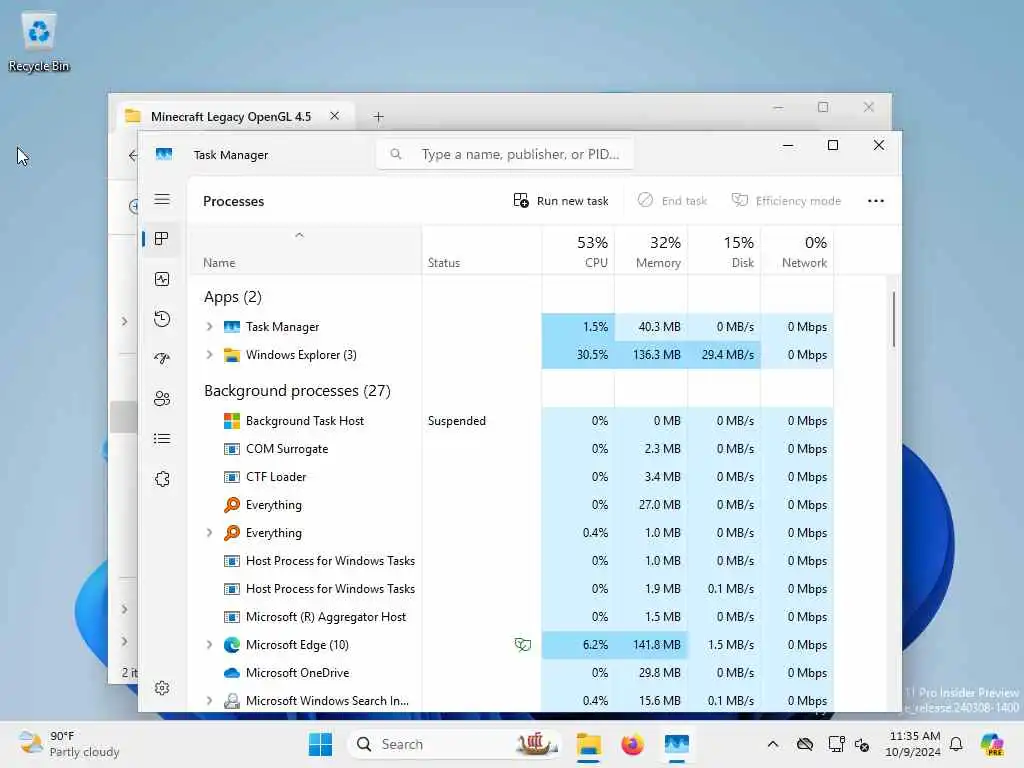Open the clock showing 11:35 AM

point(914,744)
